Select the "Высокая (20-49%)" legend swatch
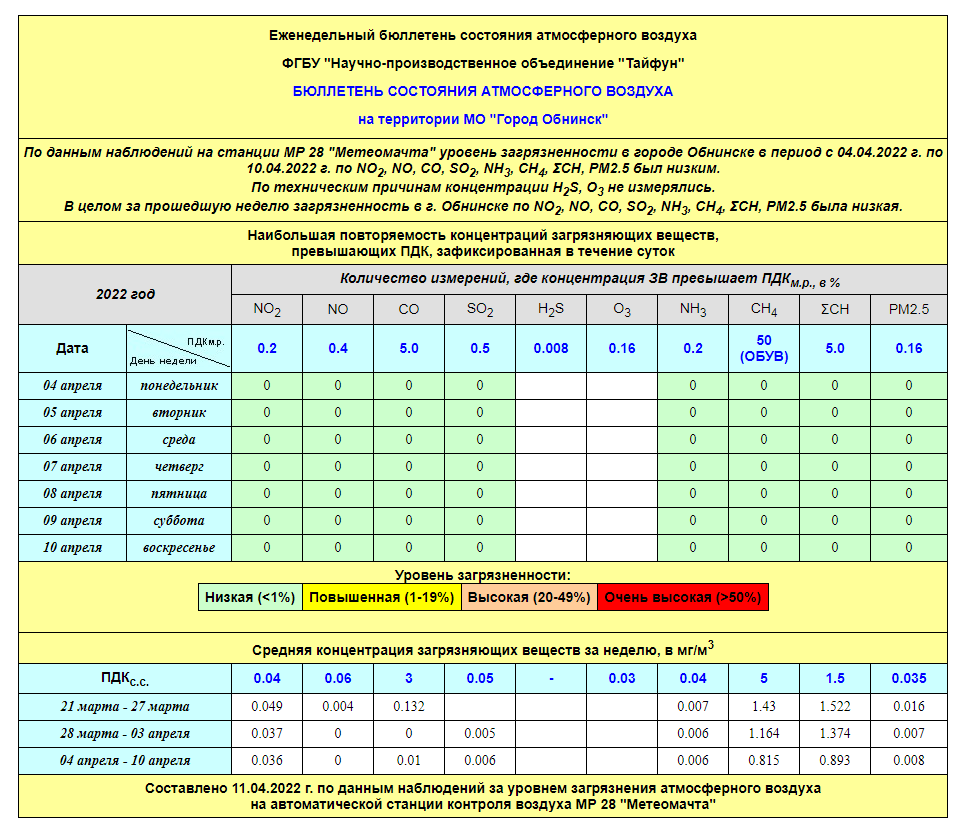Screen dimensions: 966x840 click(528, 598)
